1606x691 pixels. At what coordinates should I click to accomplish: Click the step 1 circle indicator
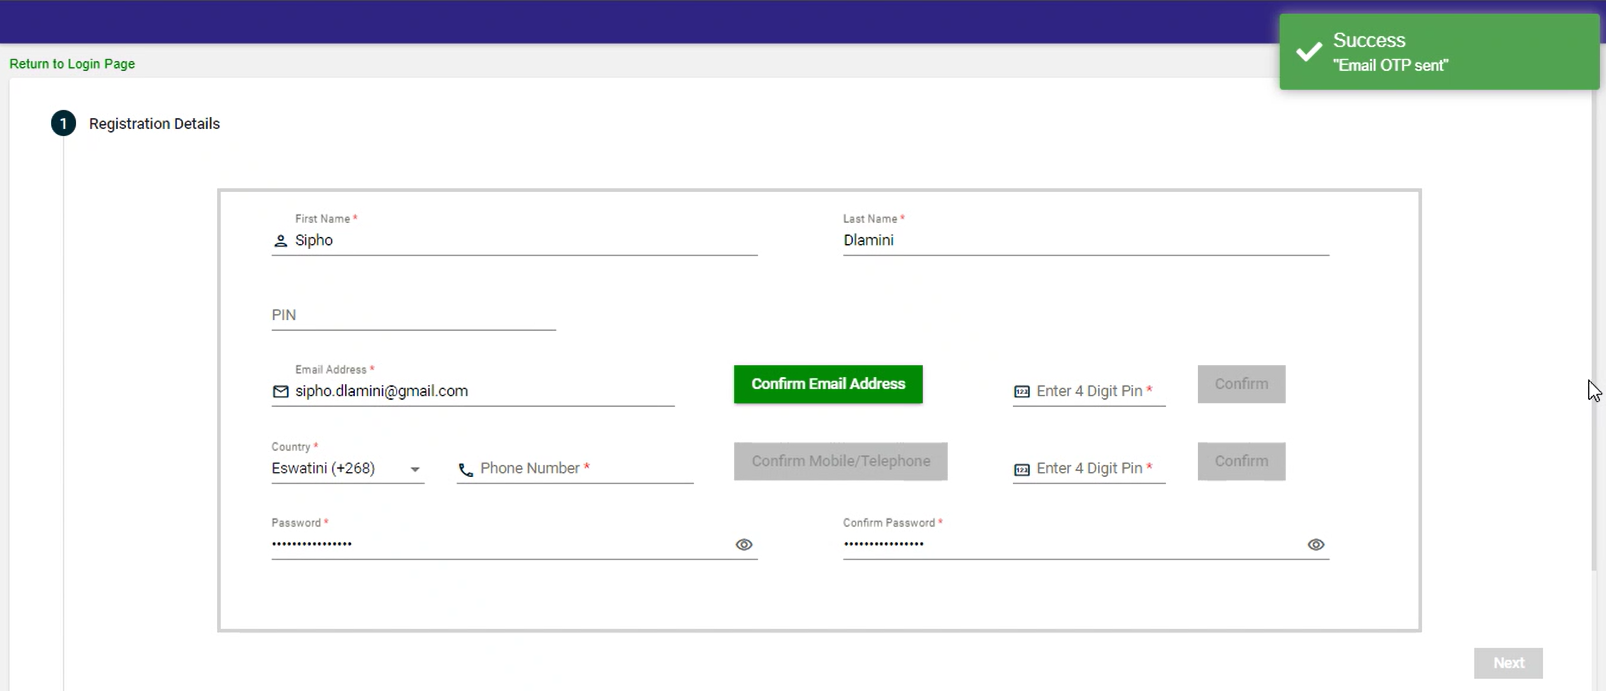pyautogui.click(x=63, y=124)
